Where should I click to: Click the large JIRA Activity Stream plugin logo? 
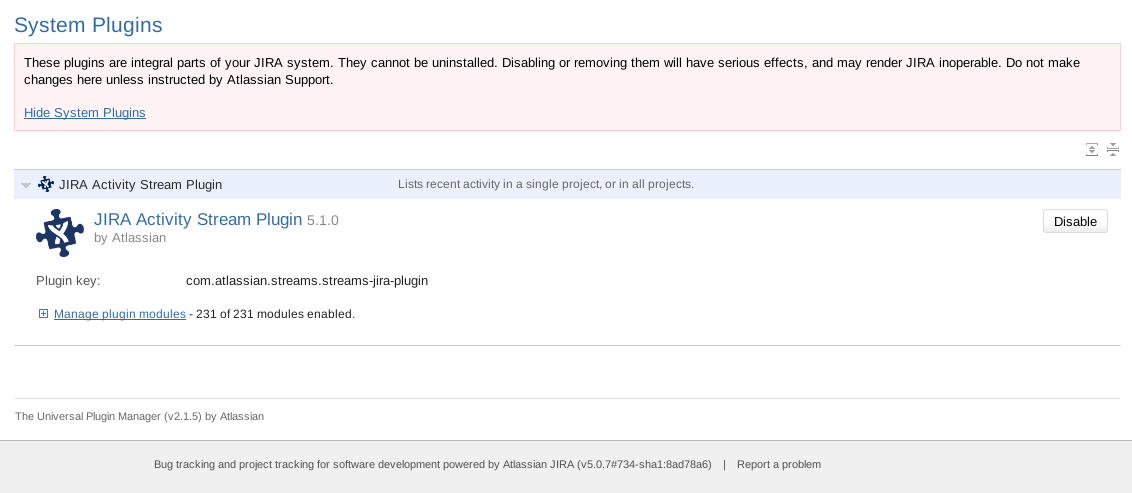pos(60,232)
